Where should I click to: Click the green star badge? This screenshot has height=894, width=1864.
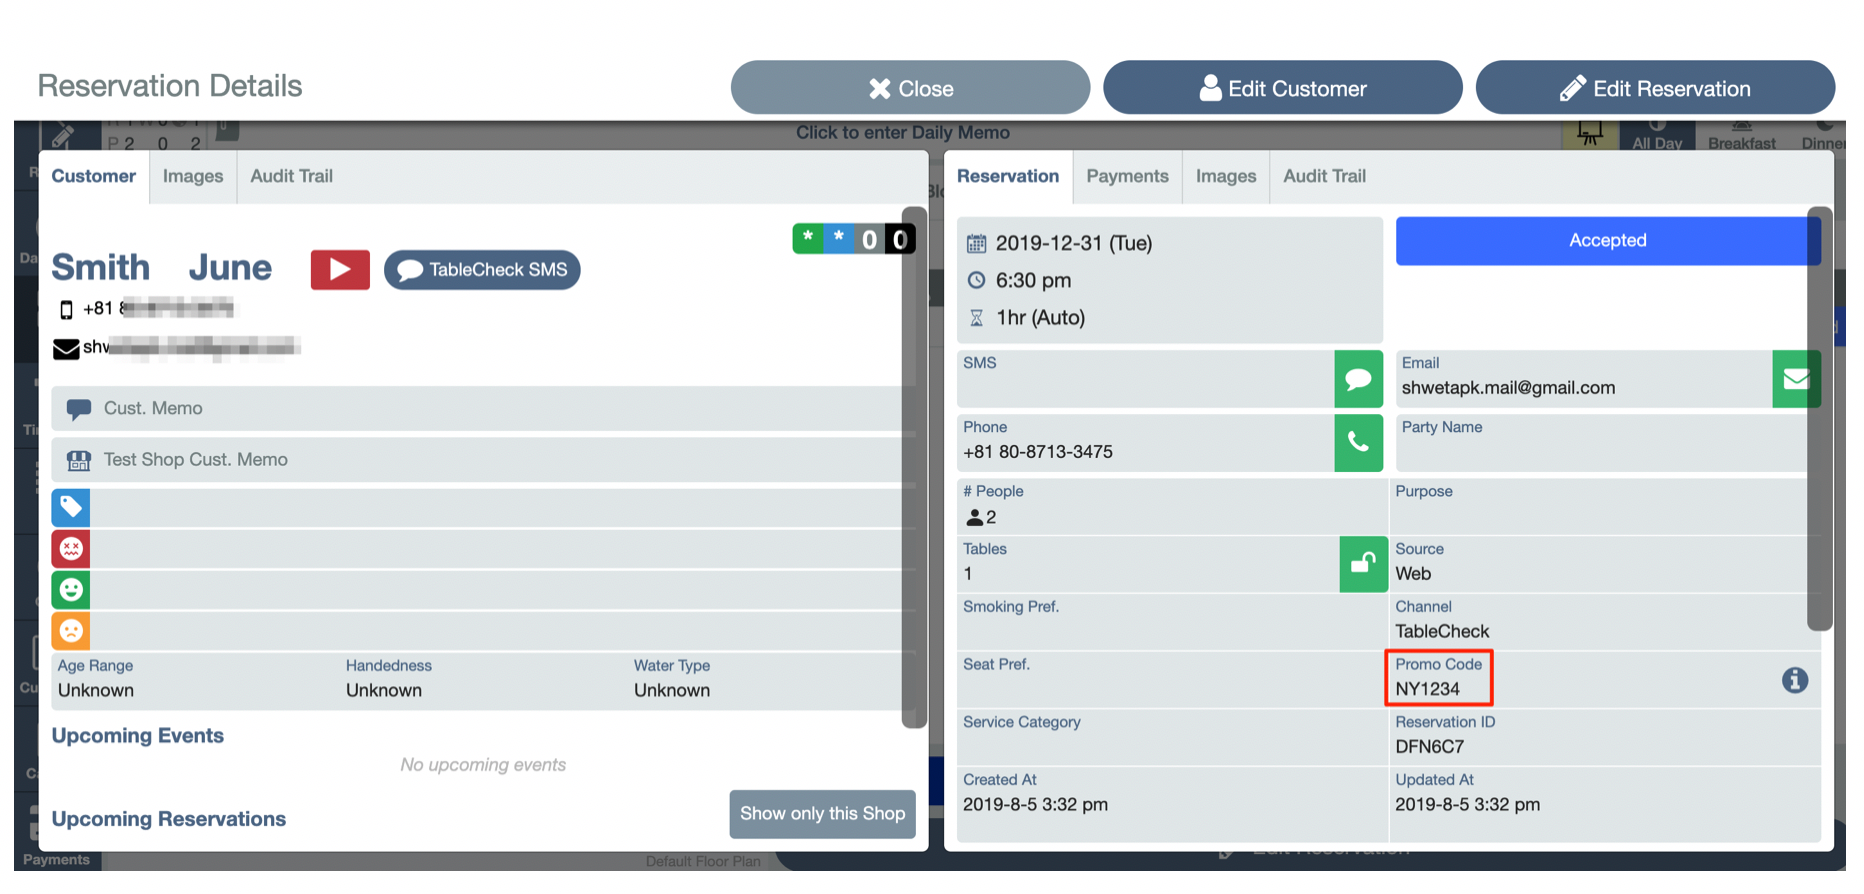click(x=808, y=238)
